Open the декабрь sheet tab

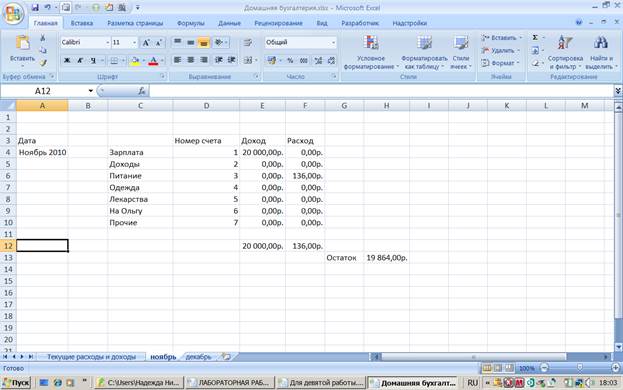[x=199, y=357]
